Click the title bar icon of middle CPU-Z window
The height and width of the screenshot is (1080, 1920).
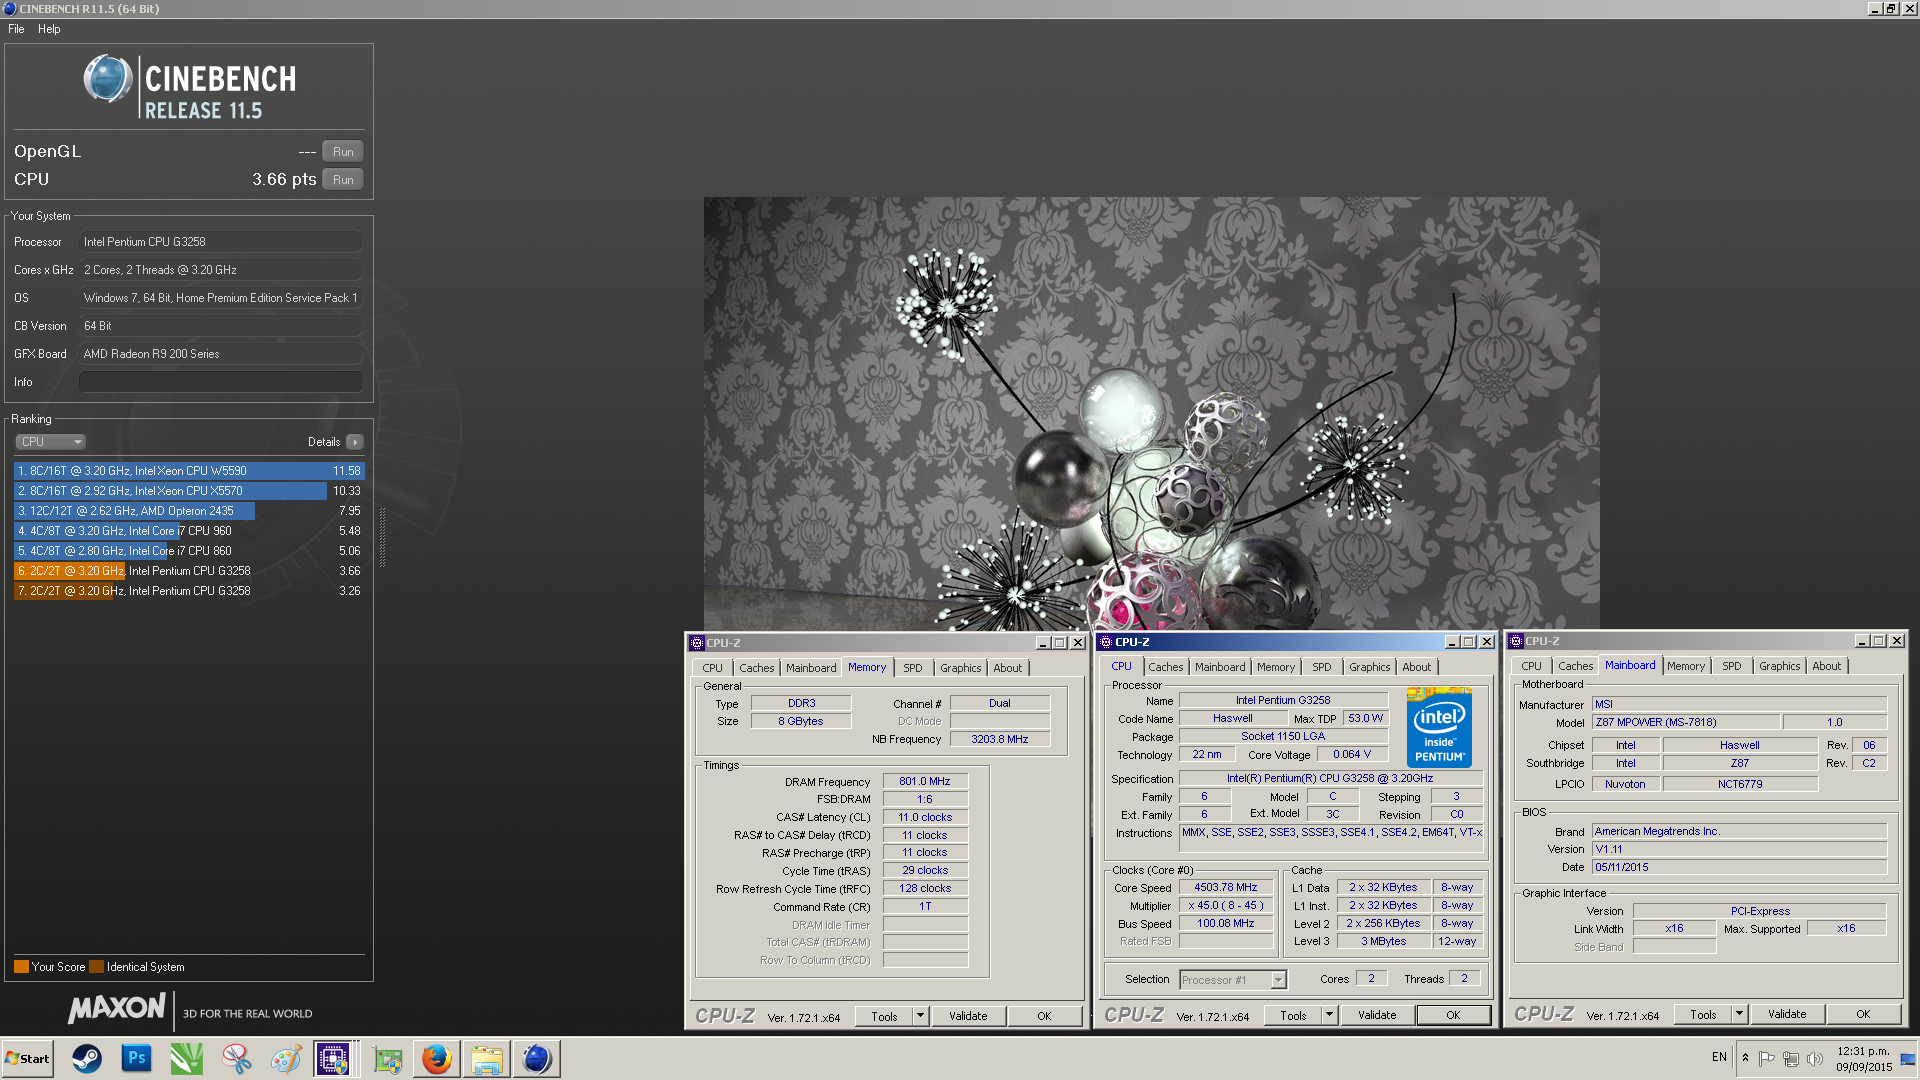(1106, 642)
